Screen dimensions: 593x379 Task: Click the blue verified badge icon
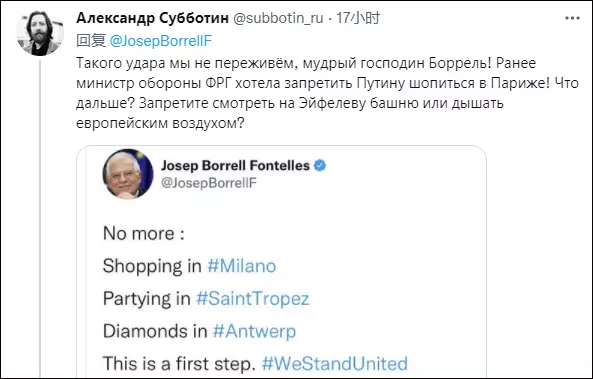pos(320,166)
